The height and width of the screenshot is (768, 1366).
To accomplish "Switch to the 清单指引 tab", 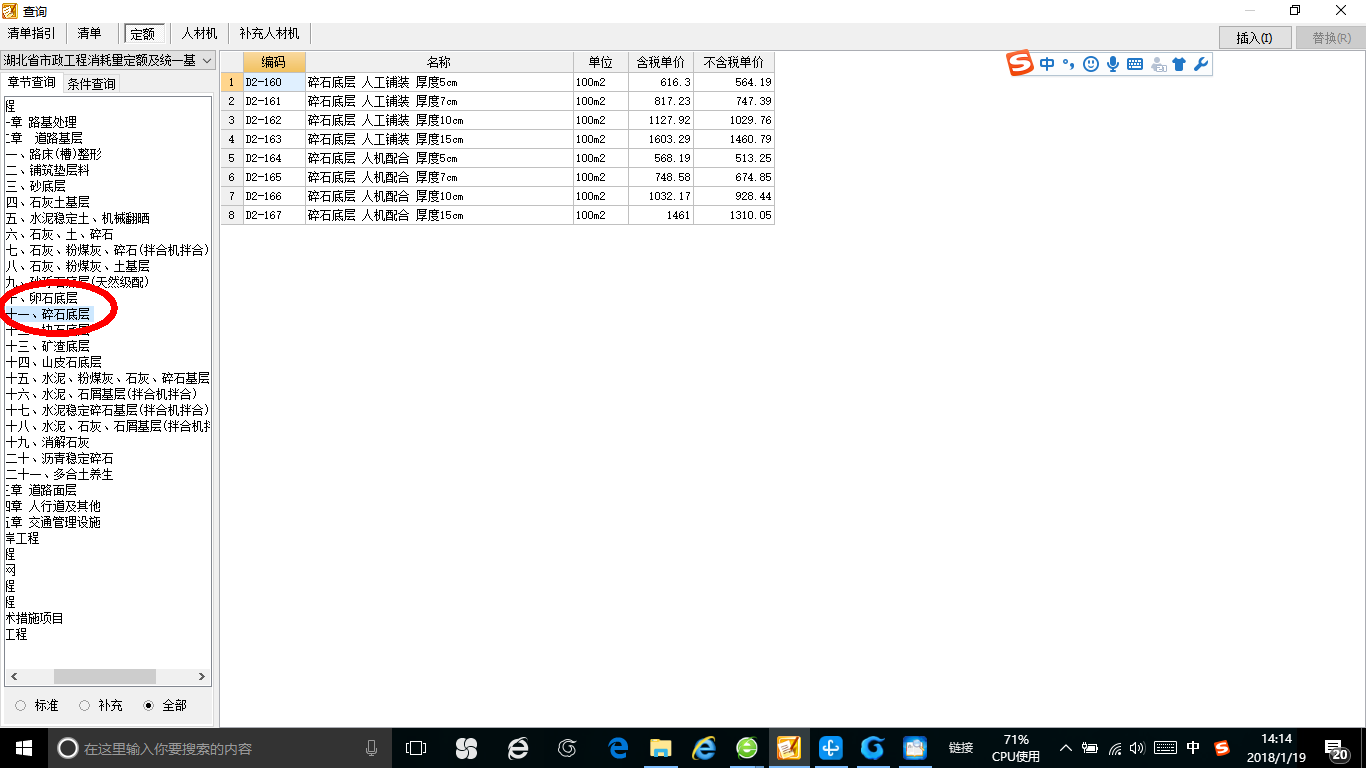I will pyautogui.click(x=32, y=34).
